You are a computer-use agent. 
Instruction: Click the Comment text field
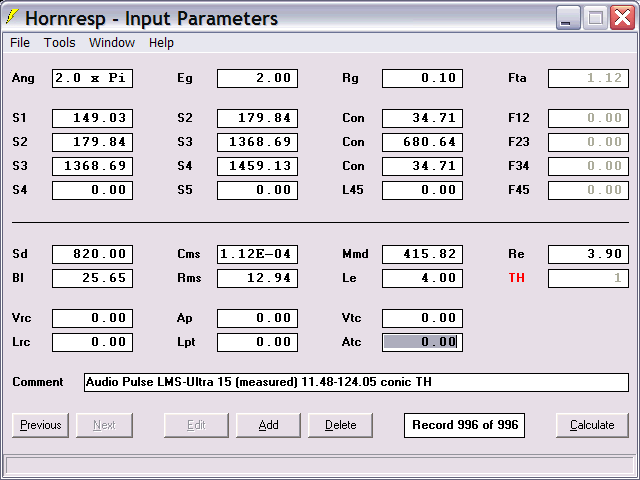(356, 382)
